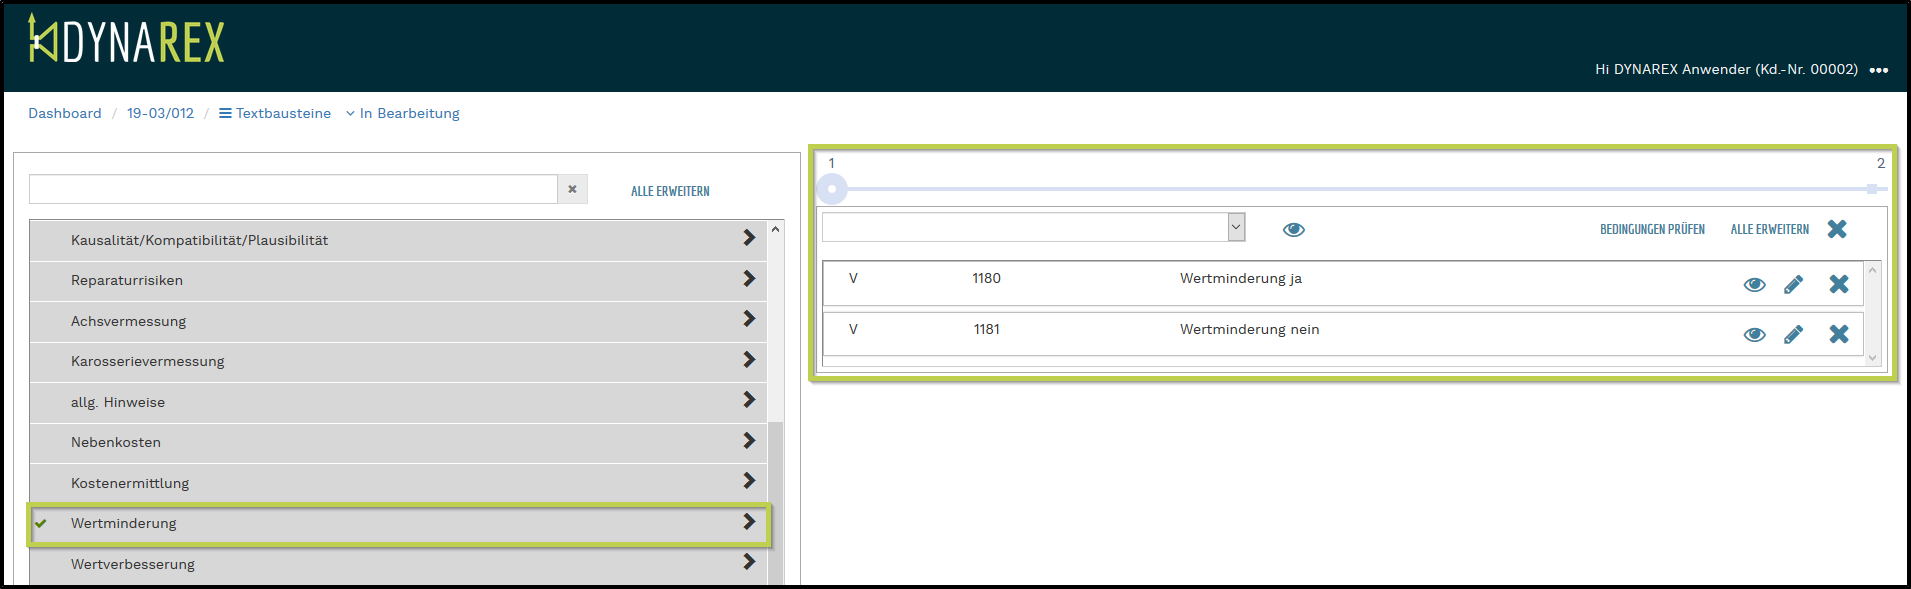
Task: Remove the Wertminderung nein entry
Action: pos(1838,335)
